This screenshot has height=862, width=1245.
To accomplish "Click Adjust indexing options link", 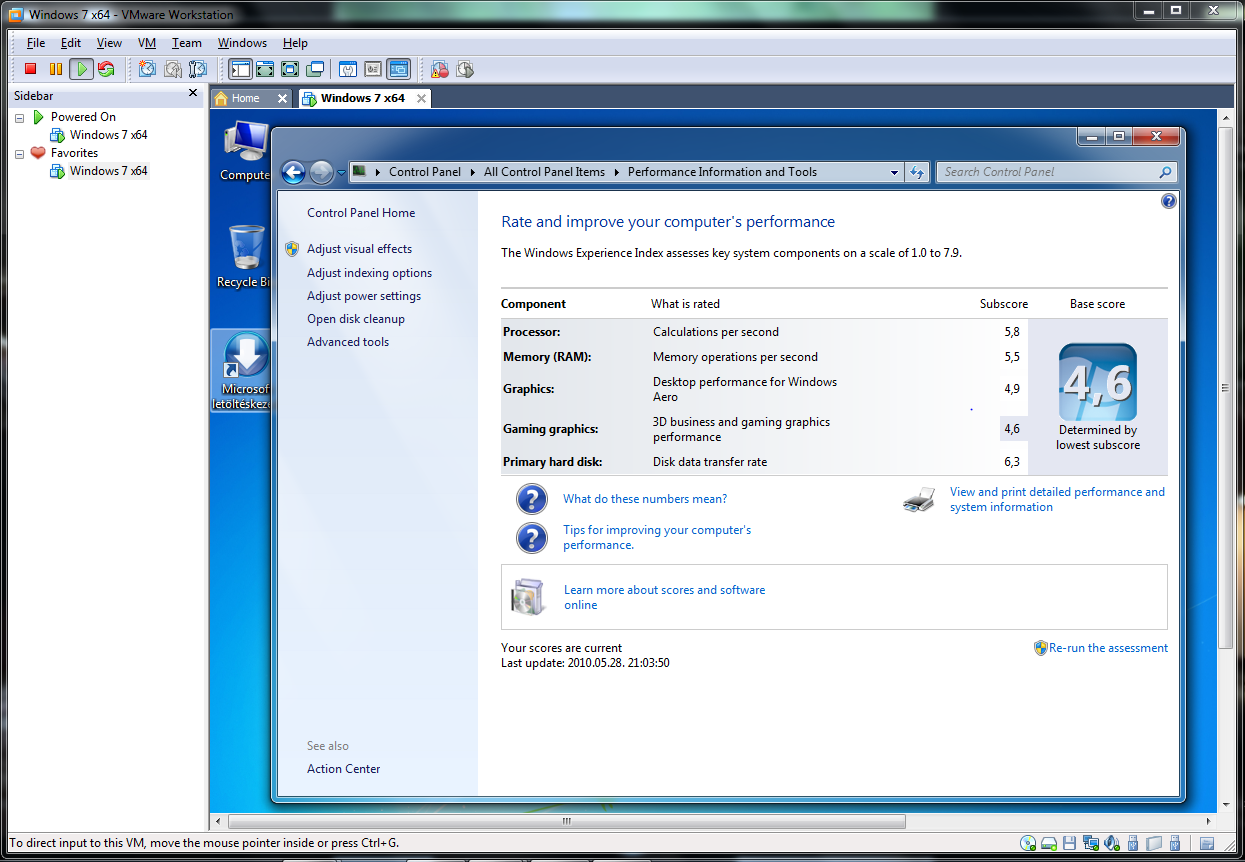I will click(369, 273).
